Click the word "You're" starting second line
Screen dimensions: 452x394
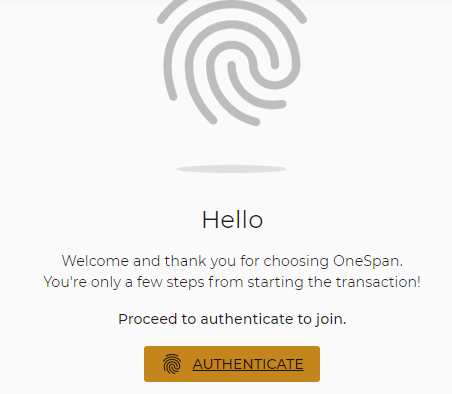[x=65, y=282]
